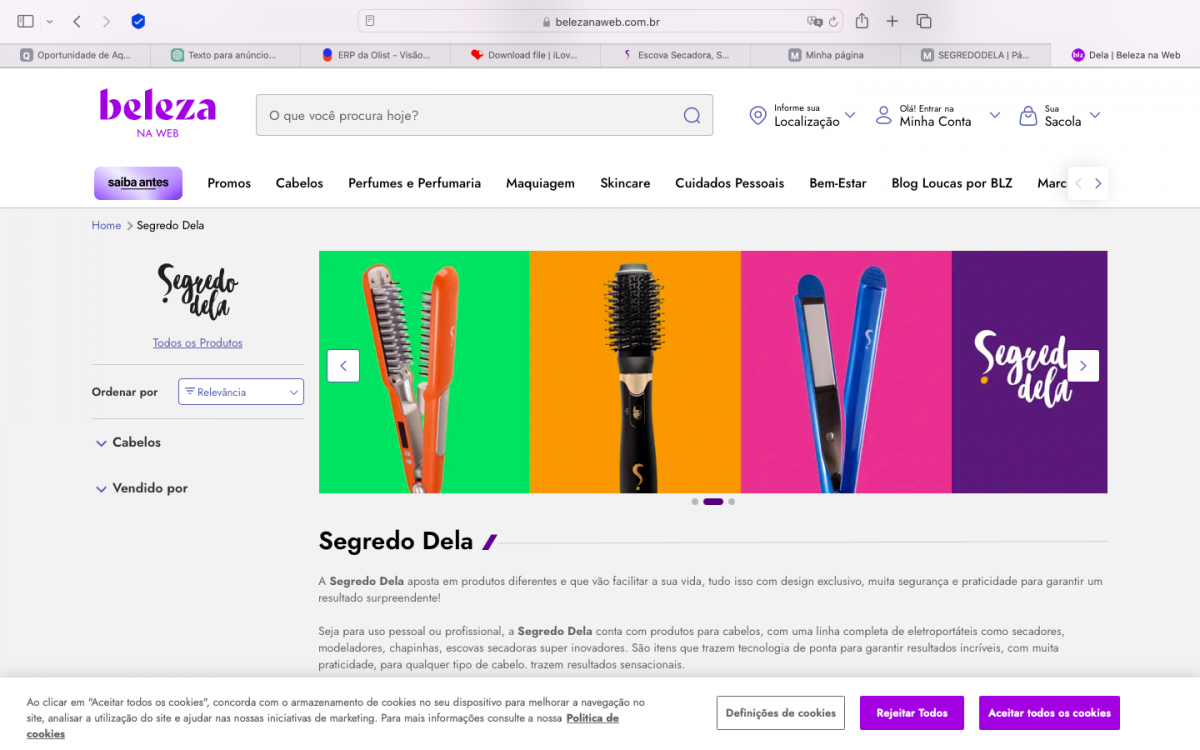Image resolution: width=1200 pixels, height=750 pixels.
Task: Click the reader view icon in the address bar
Action: click(371, 20)
